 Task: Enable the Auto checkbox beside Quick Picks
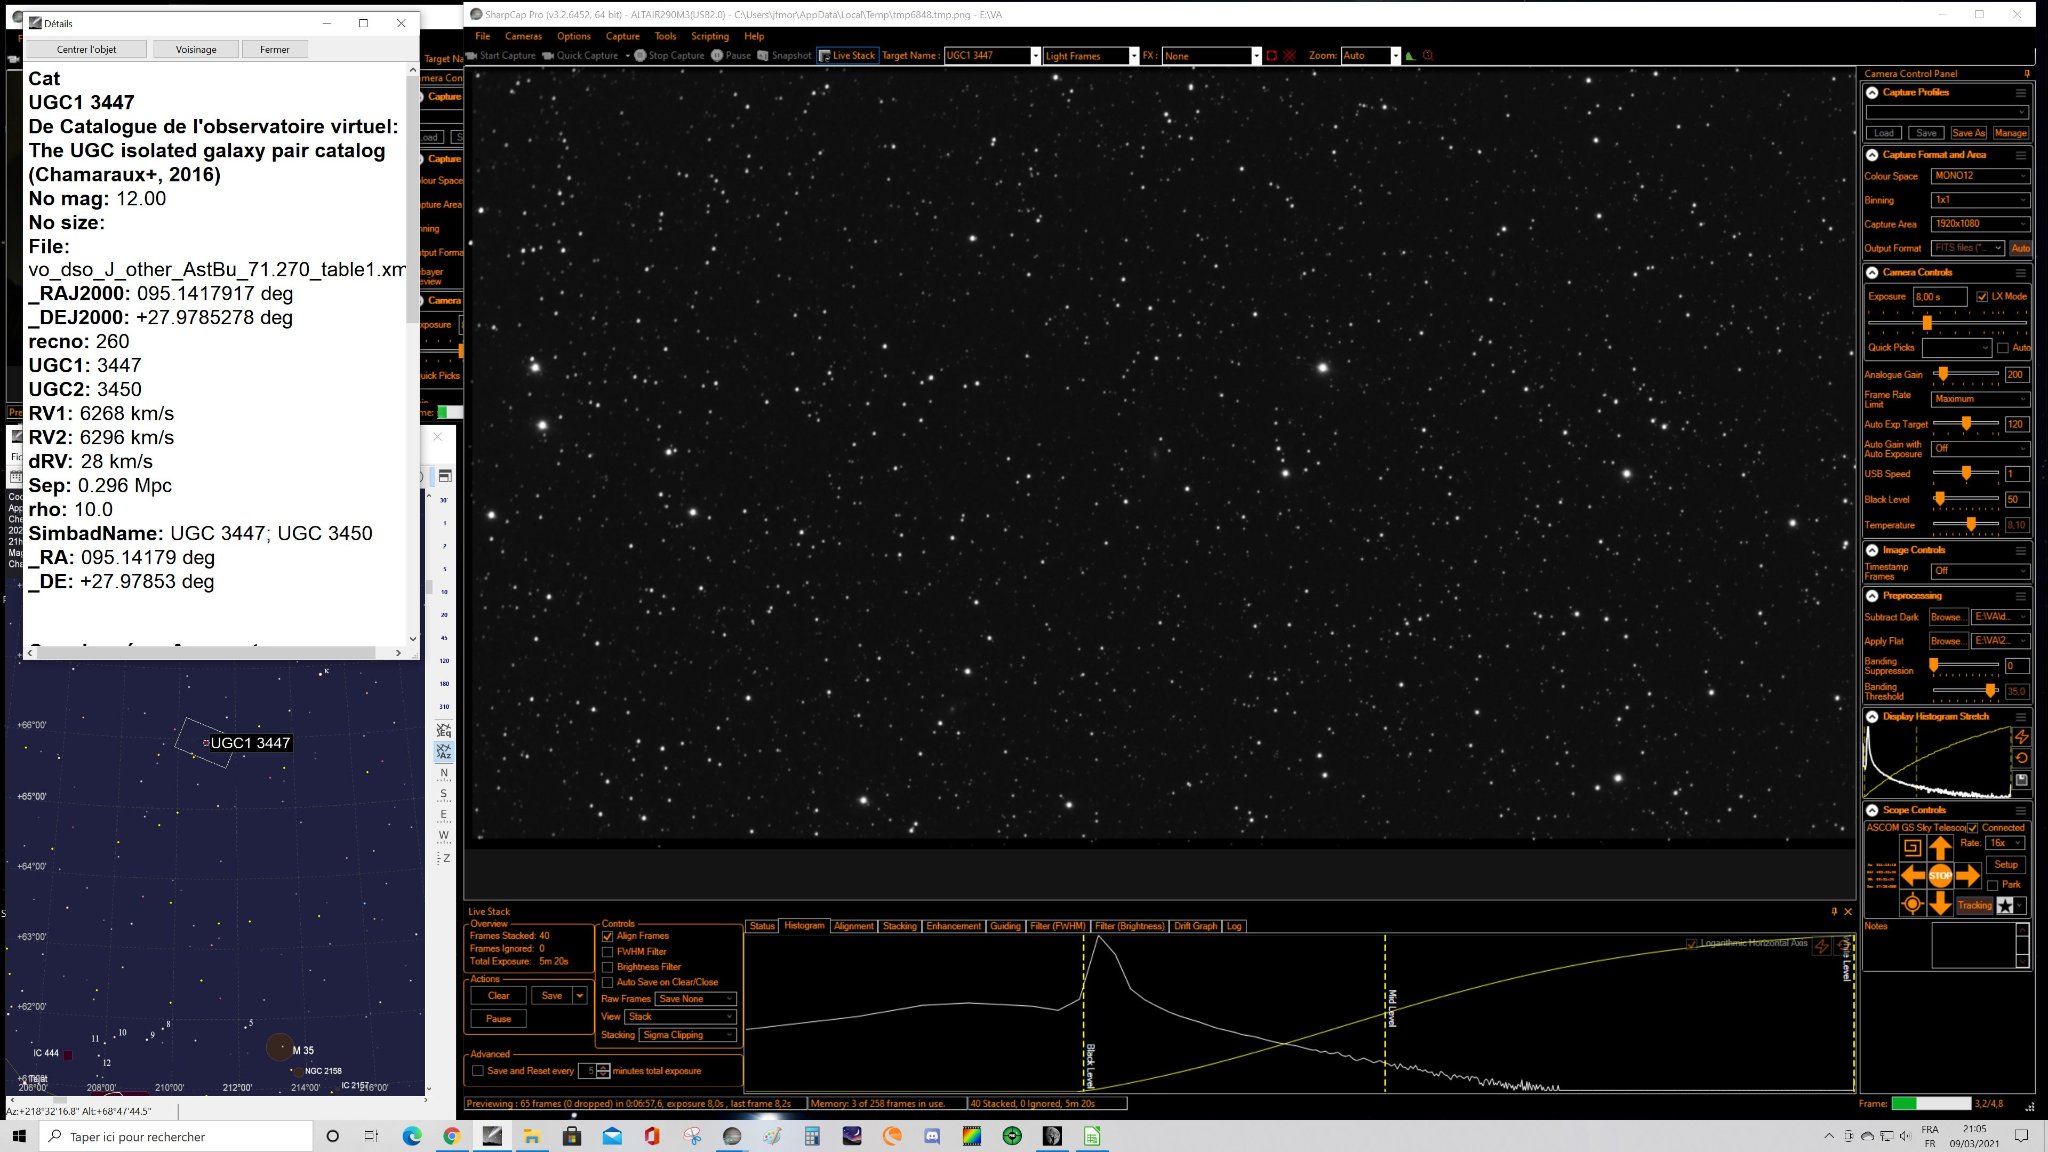coord(2003,348)
